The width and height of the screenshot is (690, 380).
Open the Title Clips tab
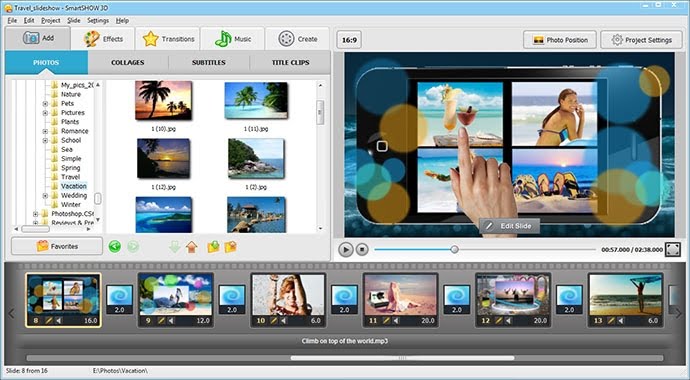(290, 62)
